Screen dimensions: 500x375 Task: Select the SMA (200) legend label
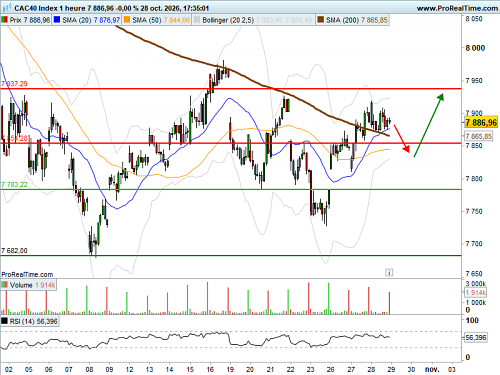pos(357,20)
